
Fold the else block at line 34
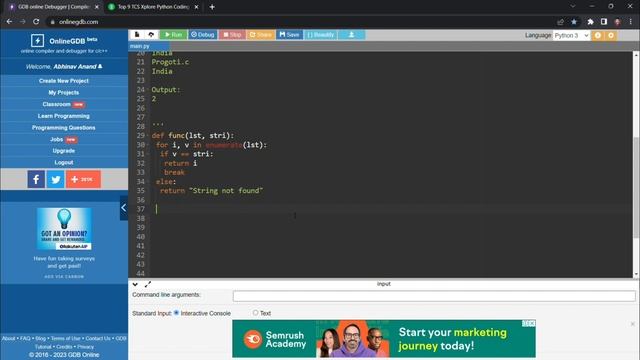coord(148,182)
